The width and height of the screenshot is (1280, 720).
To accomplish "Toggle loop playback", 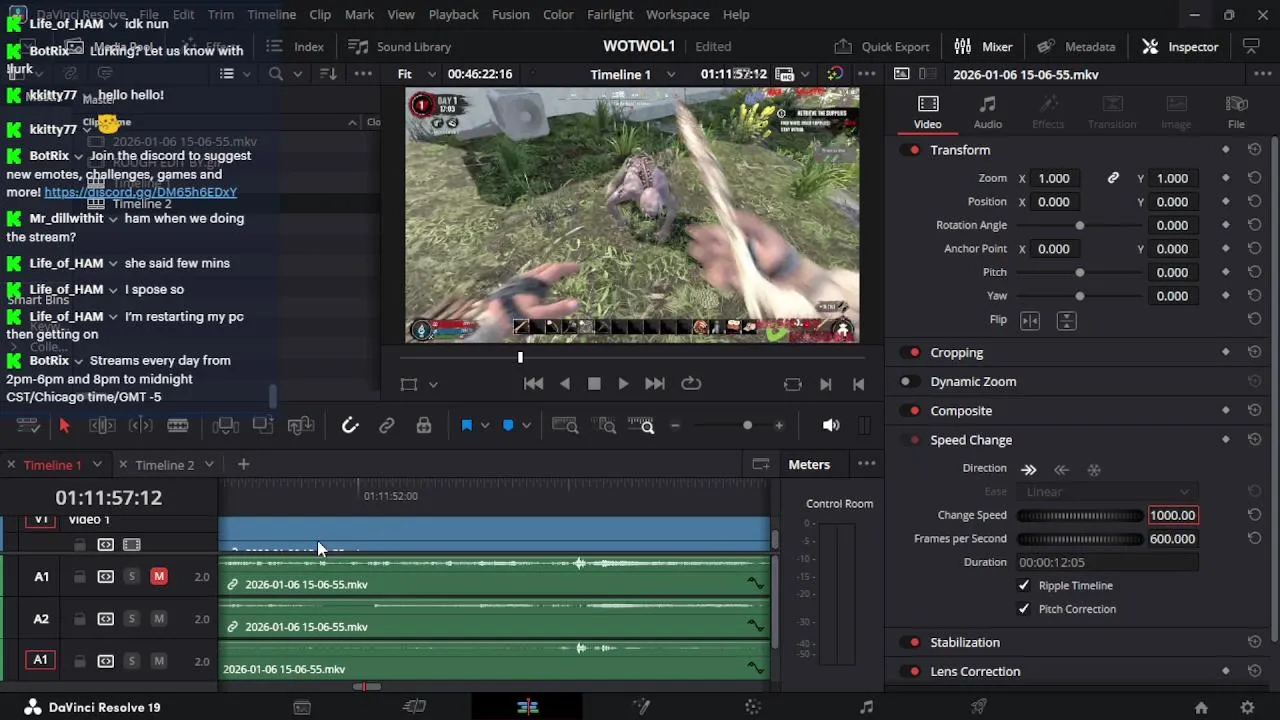I will coord(691,384).
